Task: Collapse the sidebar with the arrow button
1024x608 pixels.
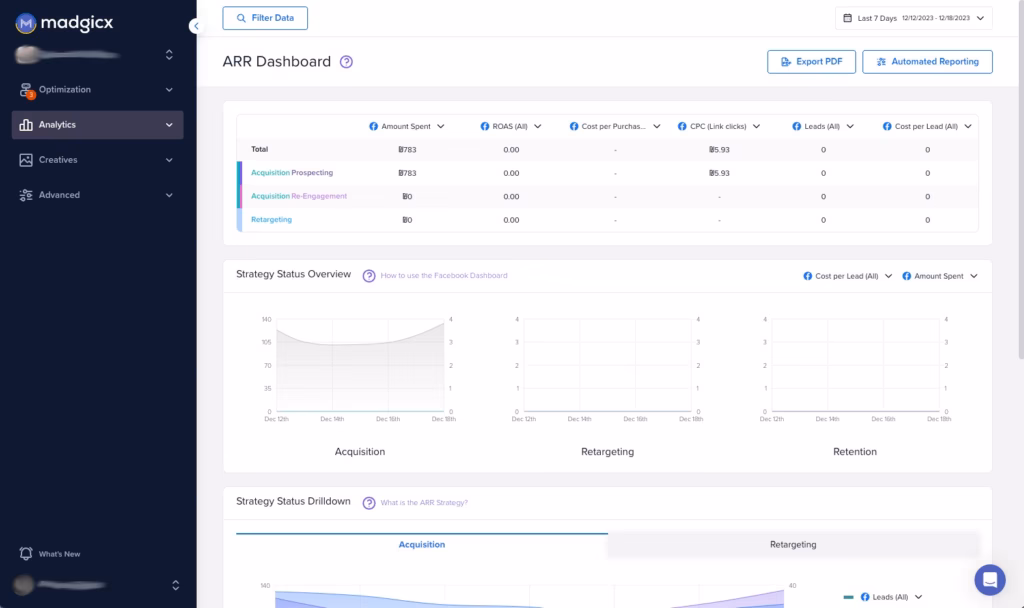Action: (195, 27)
